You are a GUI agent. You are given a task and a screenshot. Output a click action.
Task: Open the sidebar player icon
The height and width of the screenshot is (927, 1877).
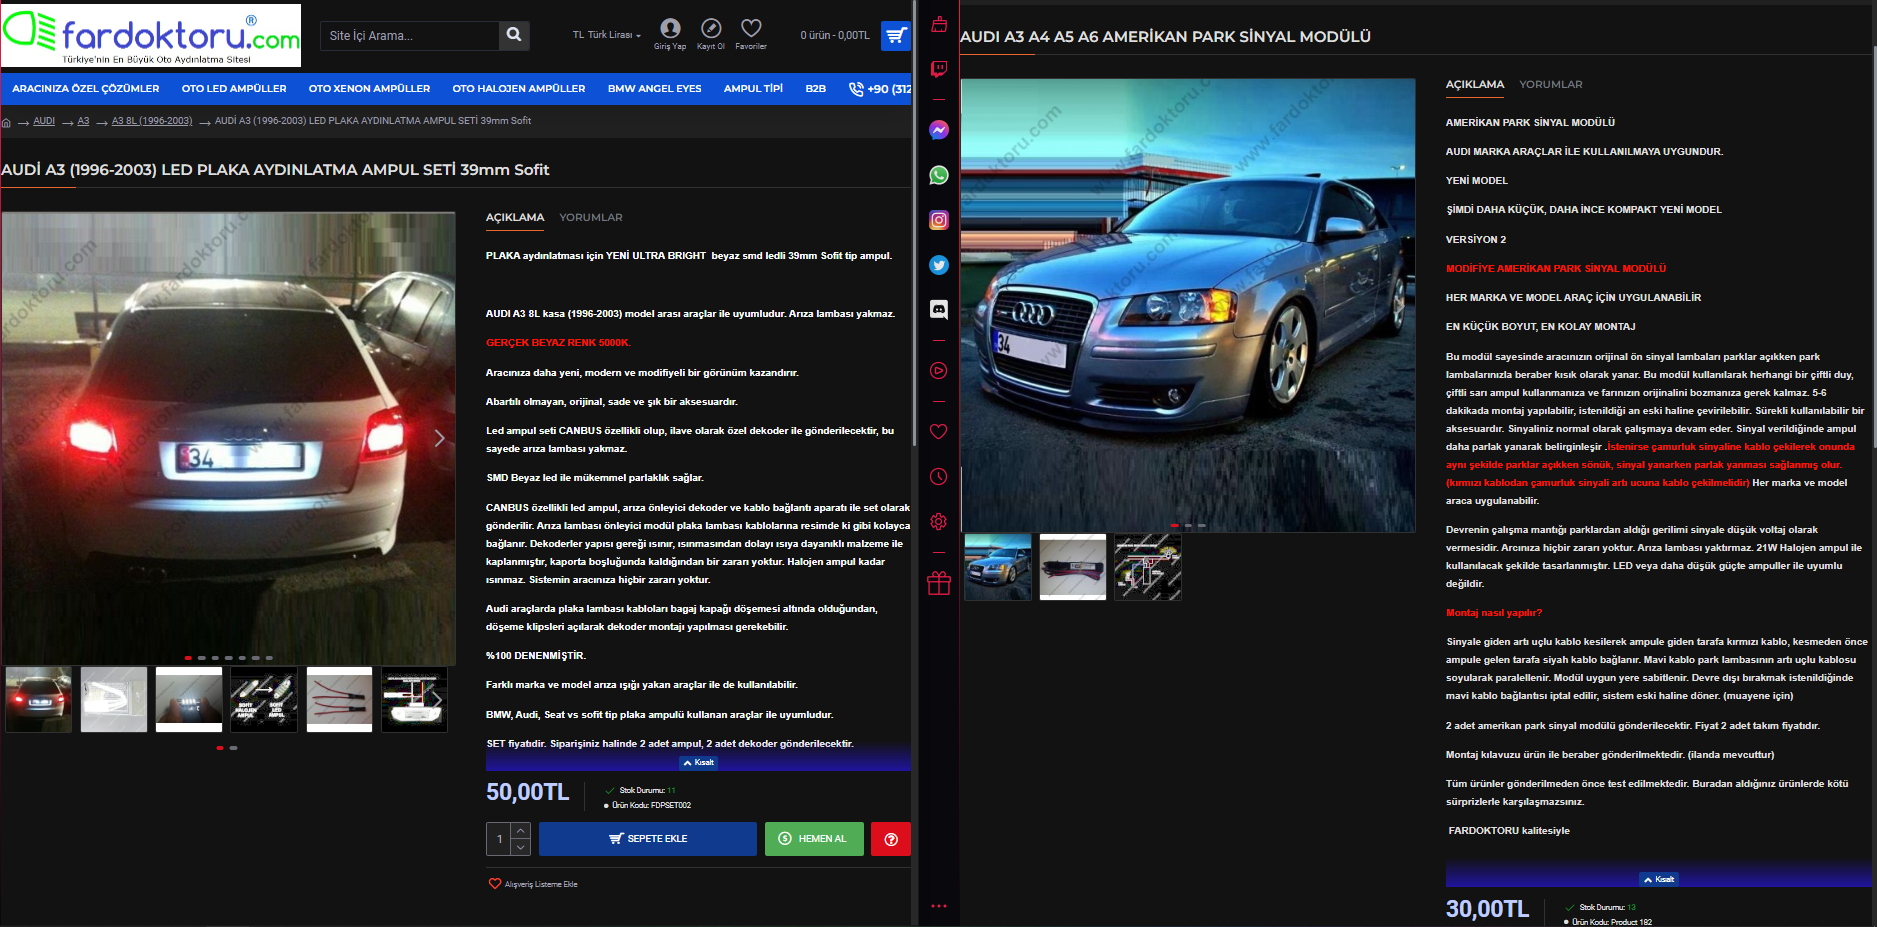(x=938, y=371)
